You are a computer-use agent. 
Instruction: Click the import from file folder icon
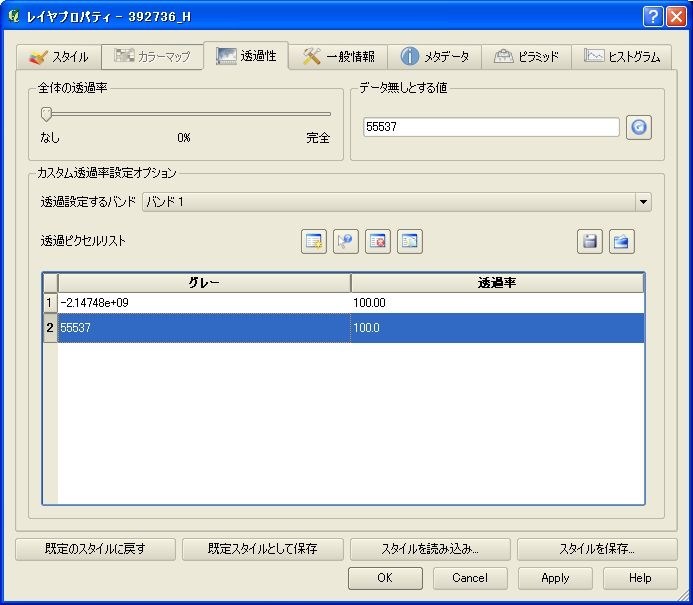(x=622, y=241)
